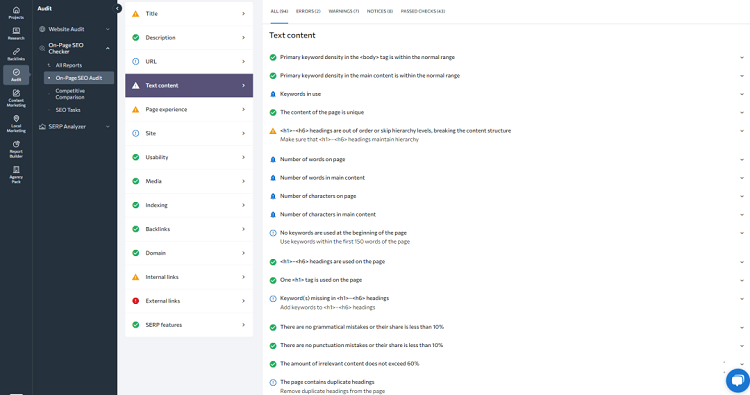This screenshot has width=750, height=395.
Task: Open the Research section icon
Action: tap(16, 33)
